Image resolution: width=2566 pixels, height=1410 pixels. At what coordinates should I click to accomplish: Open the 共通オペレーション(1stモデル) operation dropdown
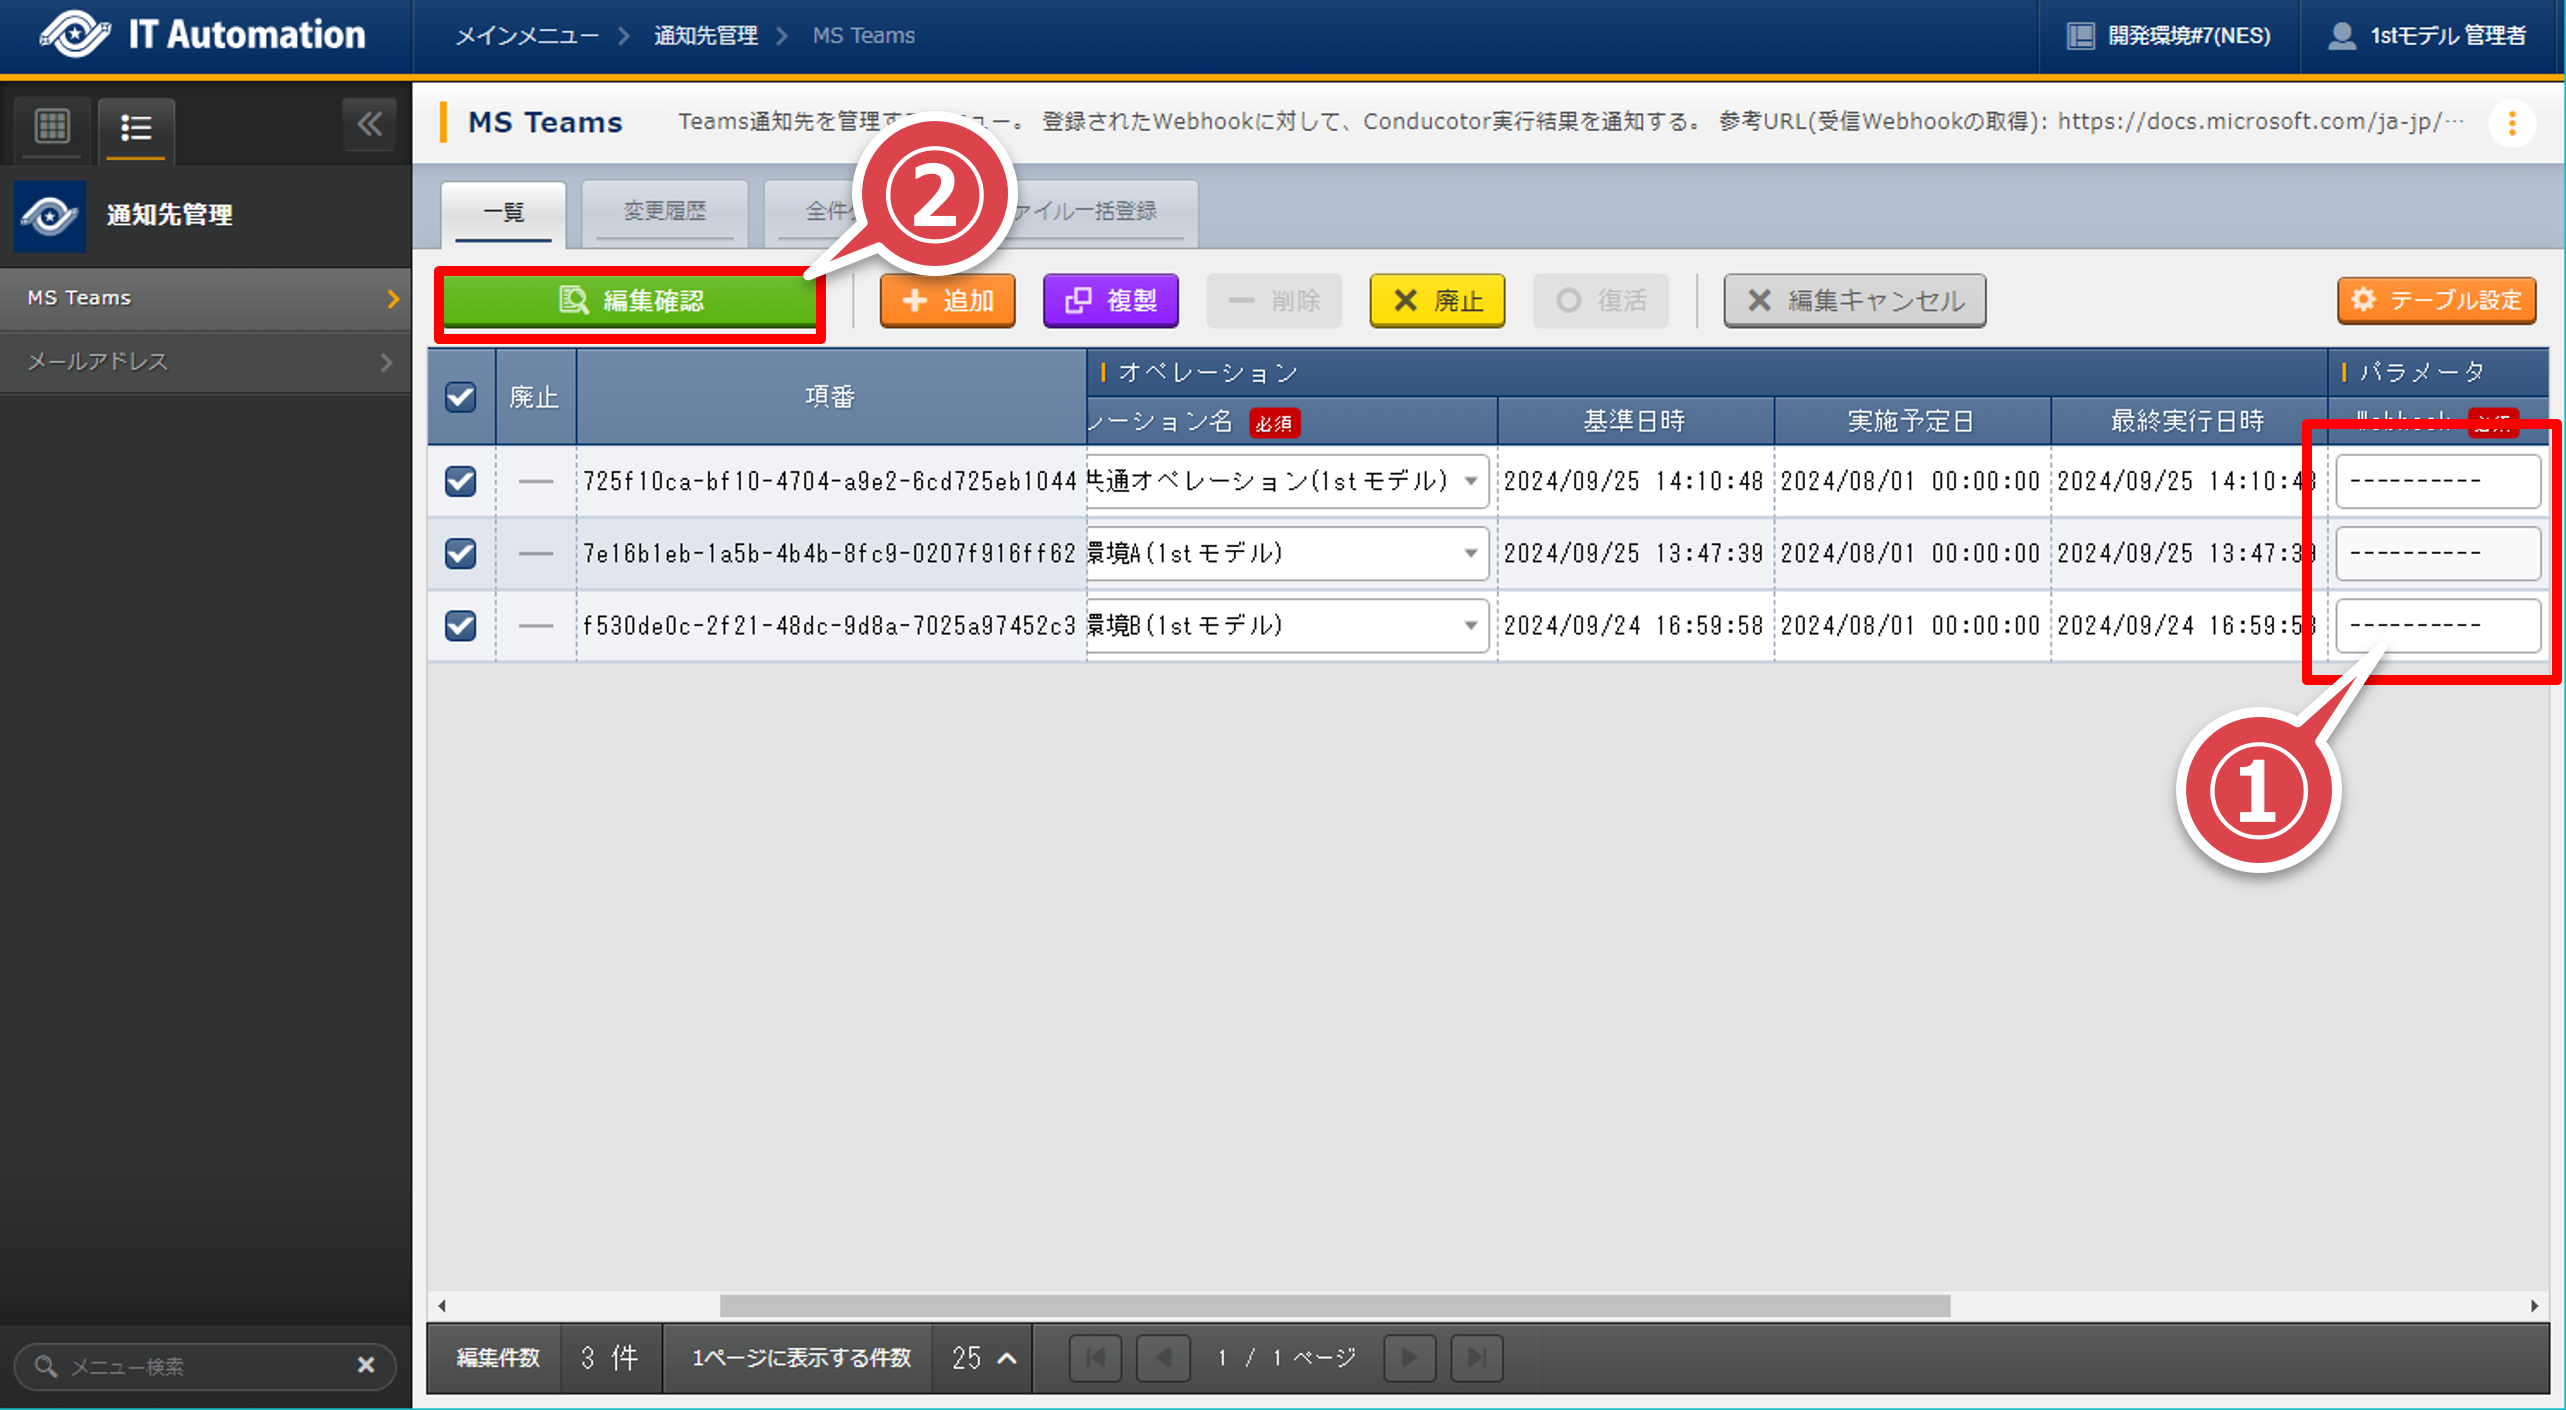[x=1470, y=481]
